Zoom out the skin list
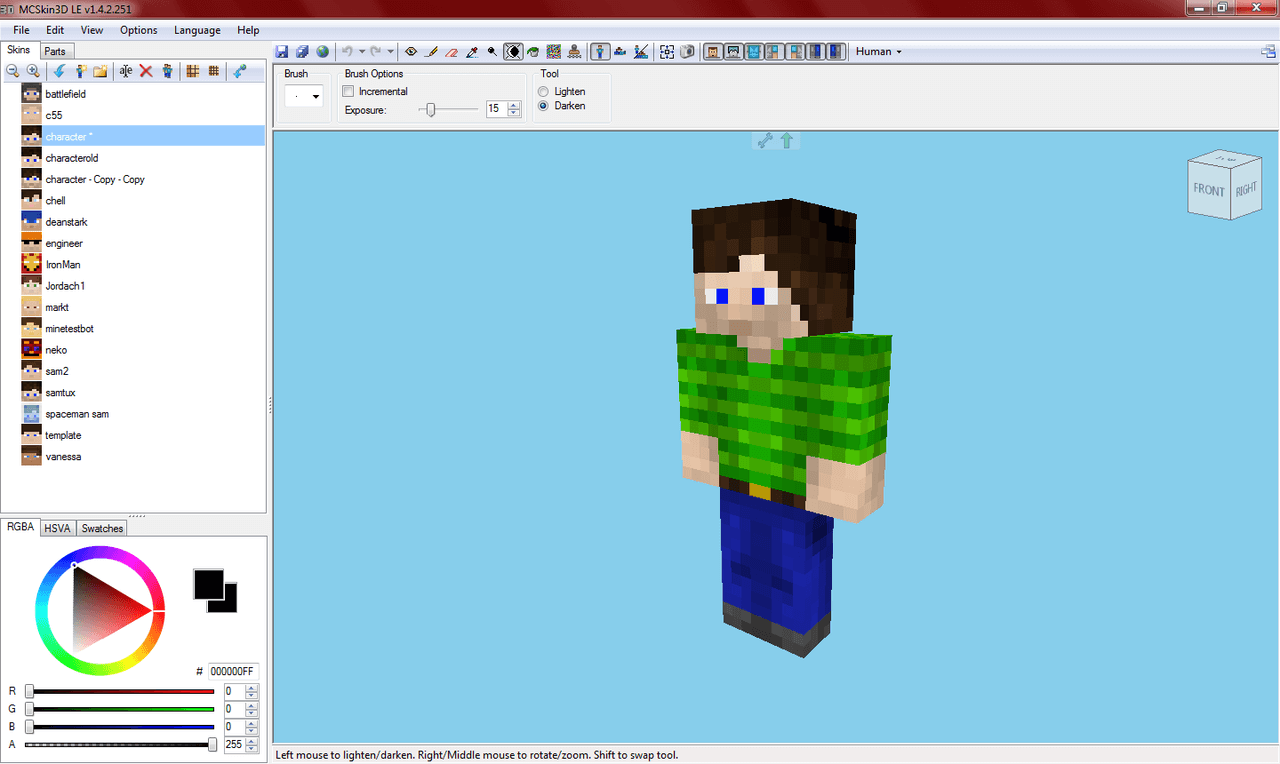This screenshot has width=1280, height=764. pyautogui.click(x=13, y=71)
